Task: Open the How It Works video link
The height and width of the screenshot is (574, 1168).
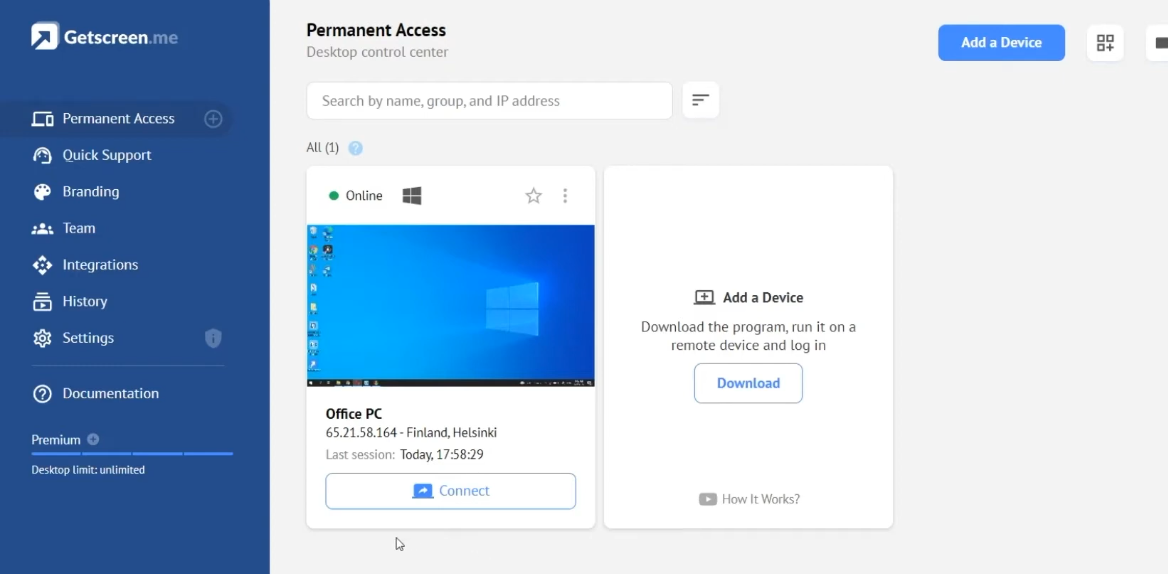Action: 749,499
